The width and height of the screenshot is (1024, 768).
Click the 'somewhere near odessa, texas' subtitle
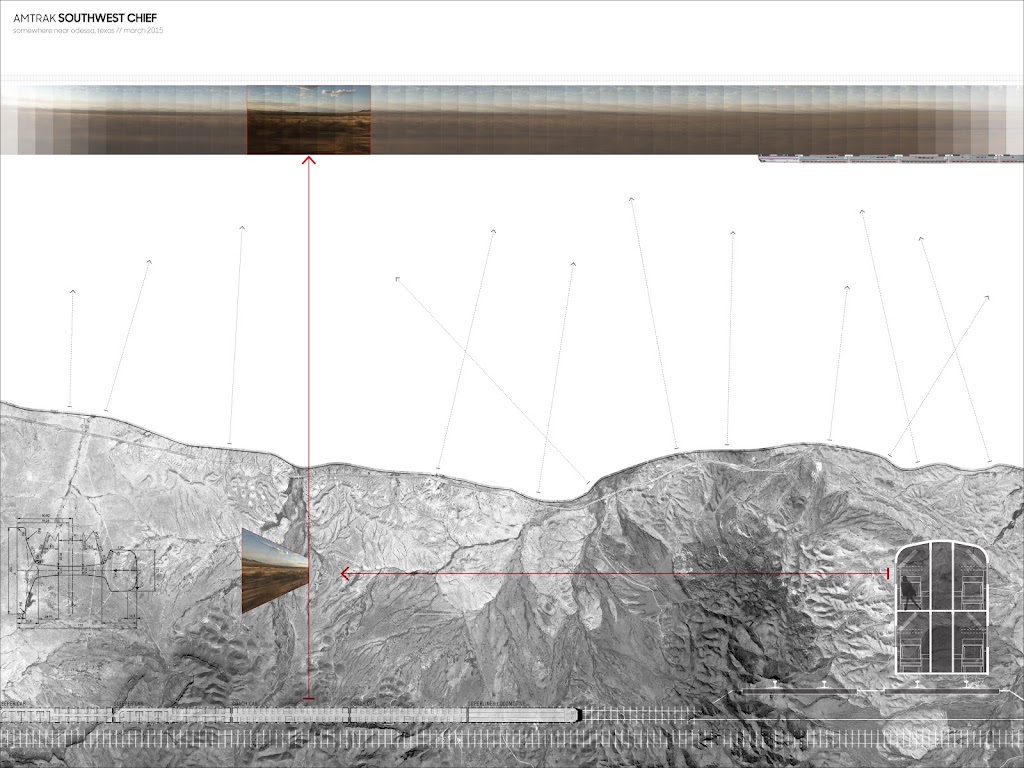(x=88, y=32)
